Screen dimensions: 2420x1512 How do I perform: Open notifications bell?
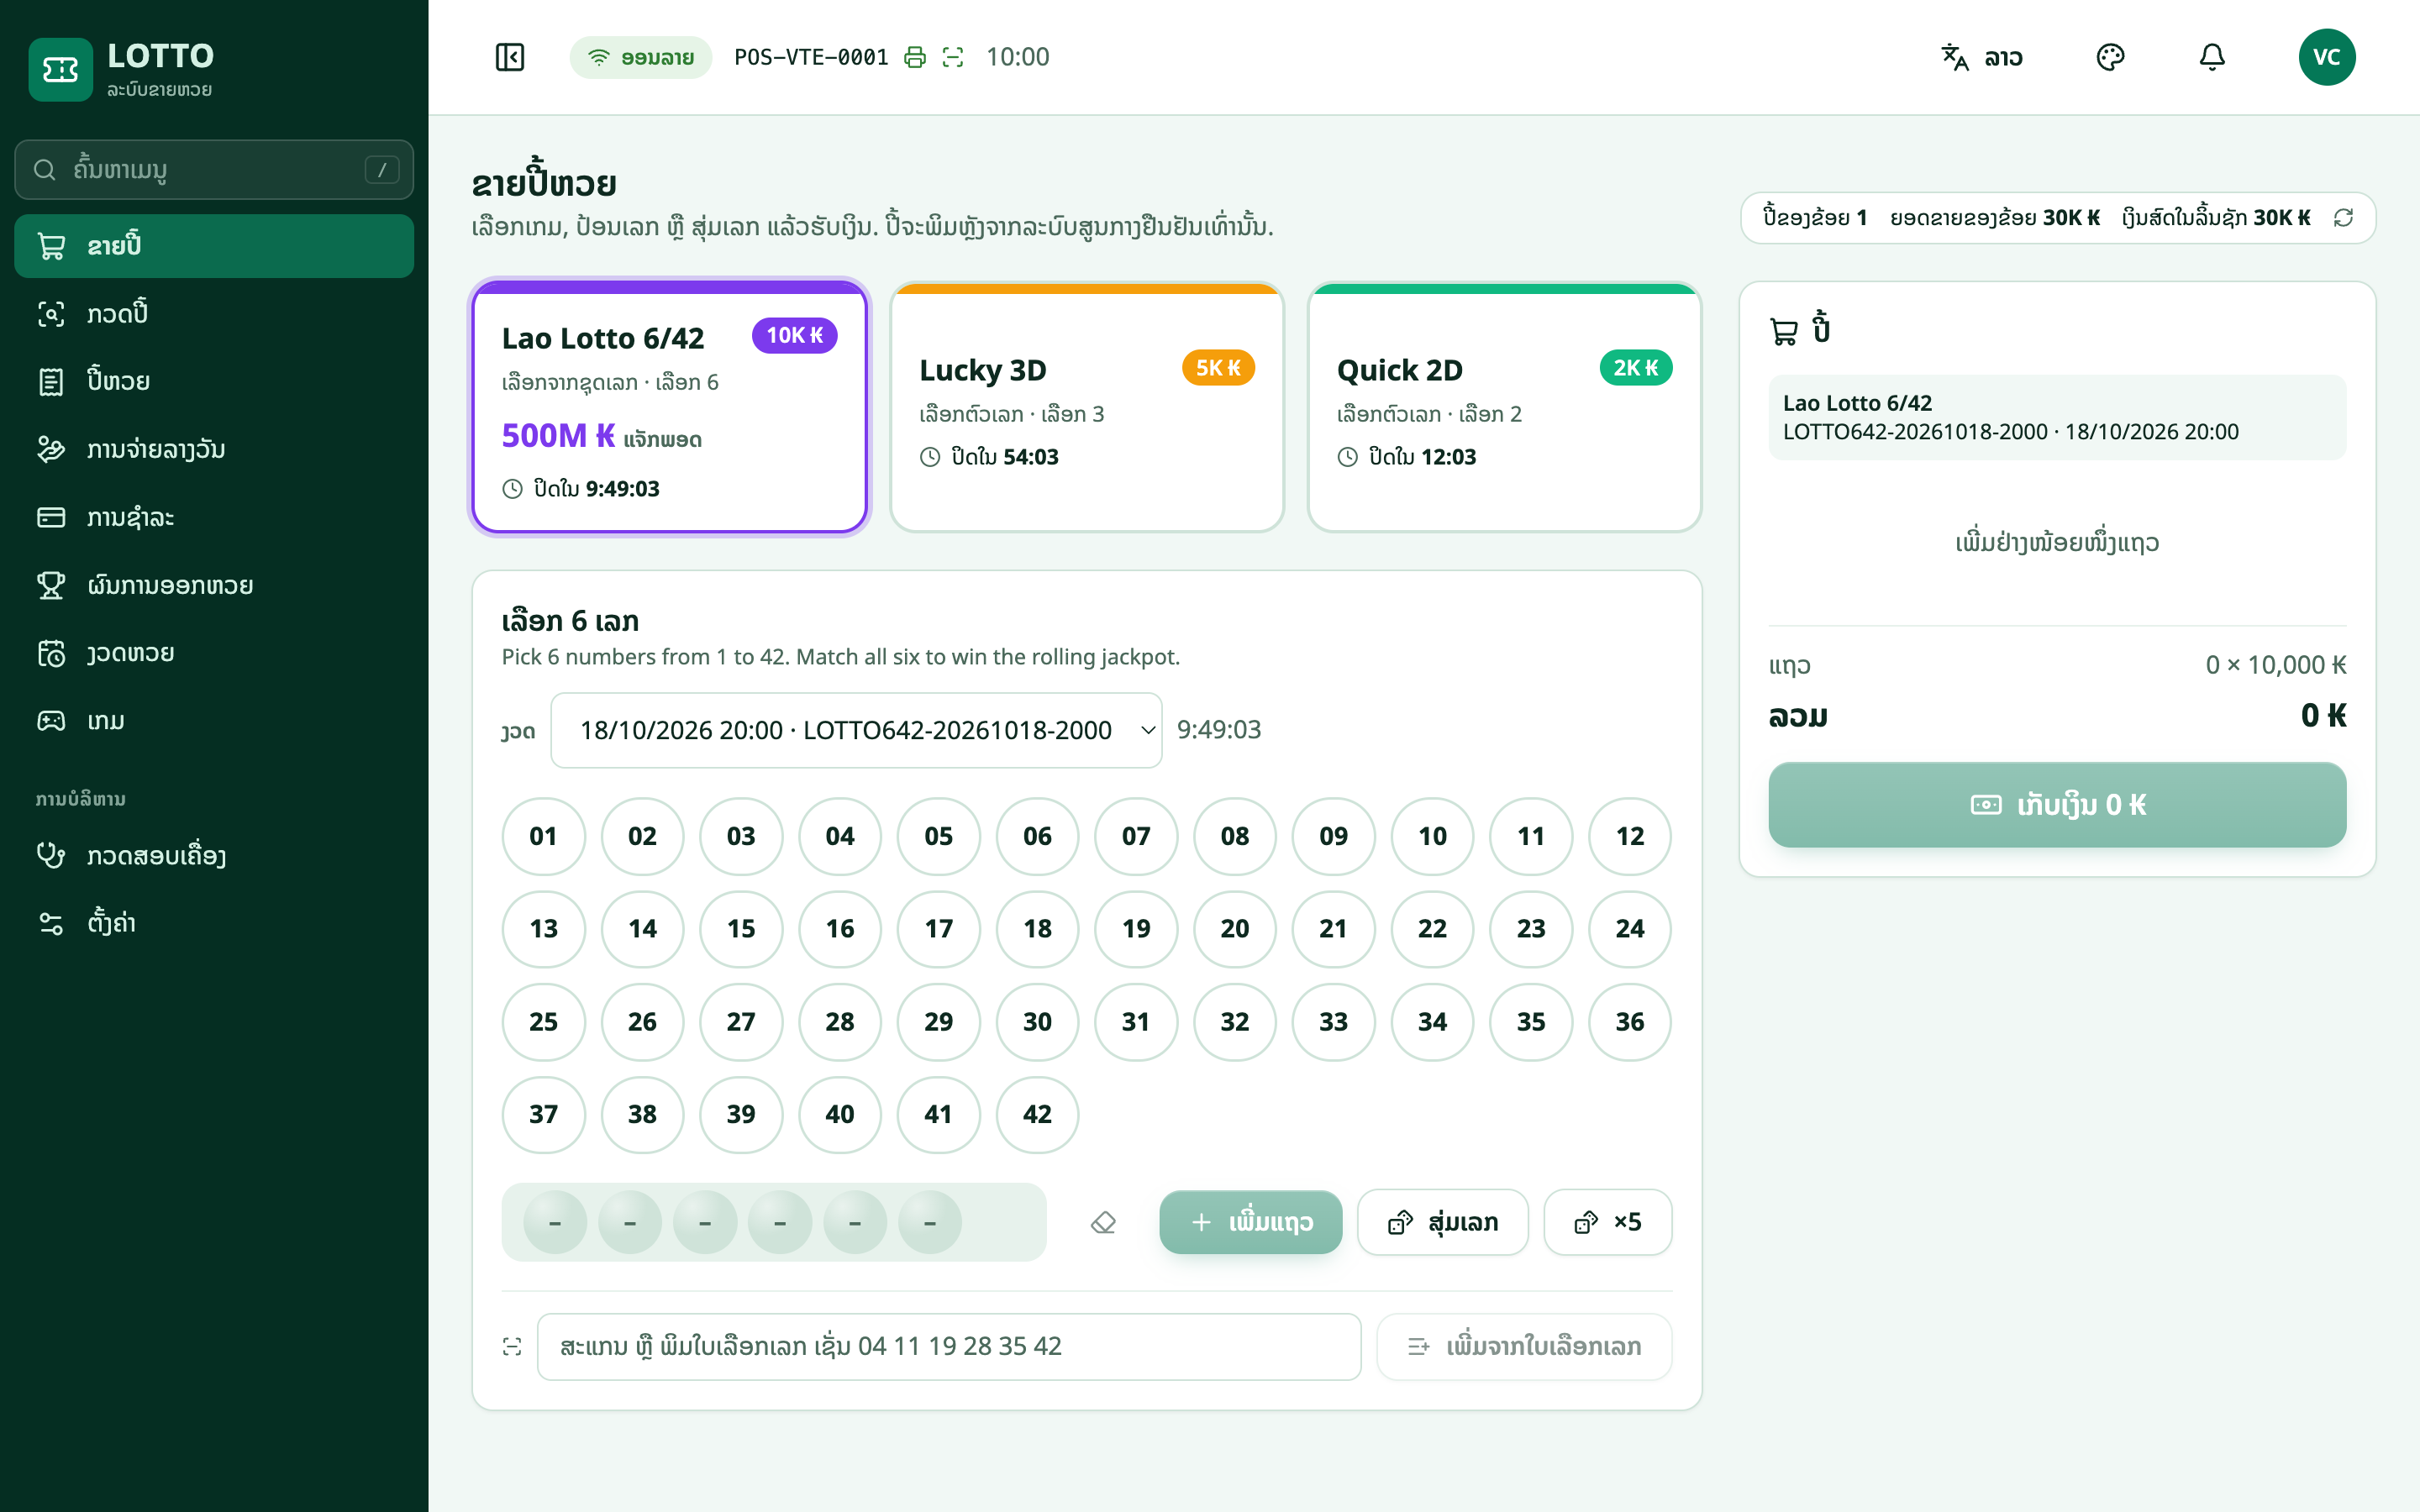coord(2212,57)
